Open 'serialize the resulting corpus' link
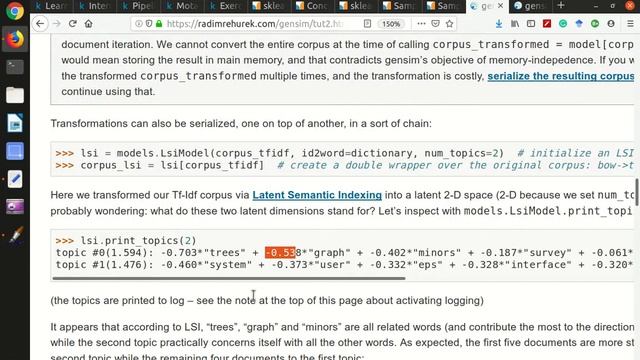Screen dimensions: 640x360 tap(561, 76)
